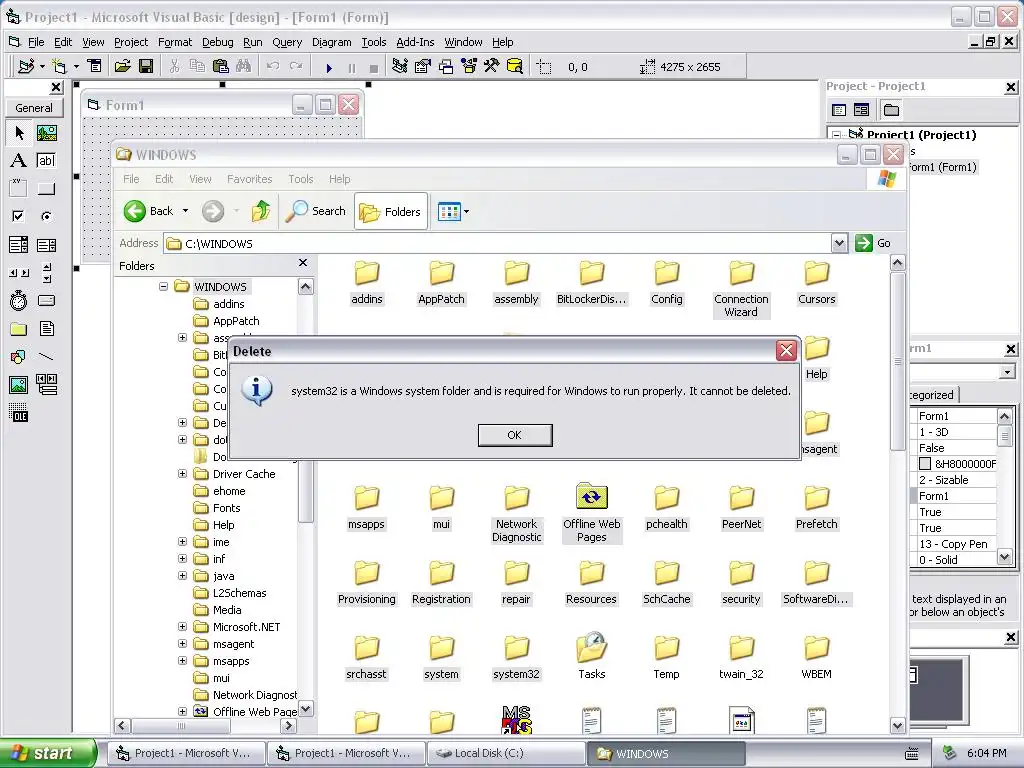Screen dimensions: 1024x768
Task: Click the Save Project floppy disk icon
Action: coord(146,67)
